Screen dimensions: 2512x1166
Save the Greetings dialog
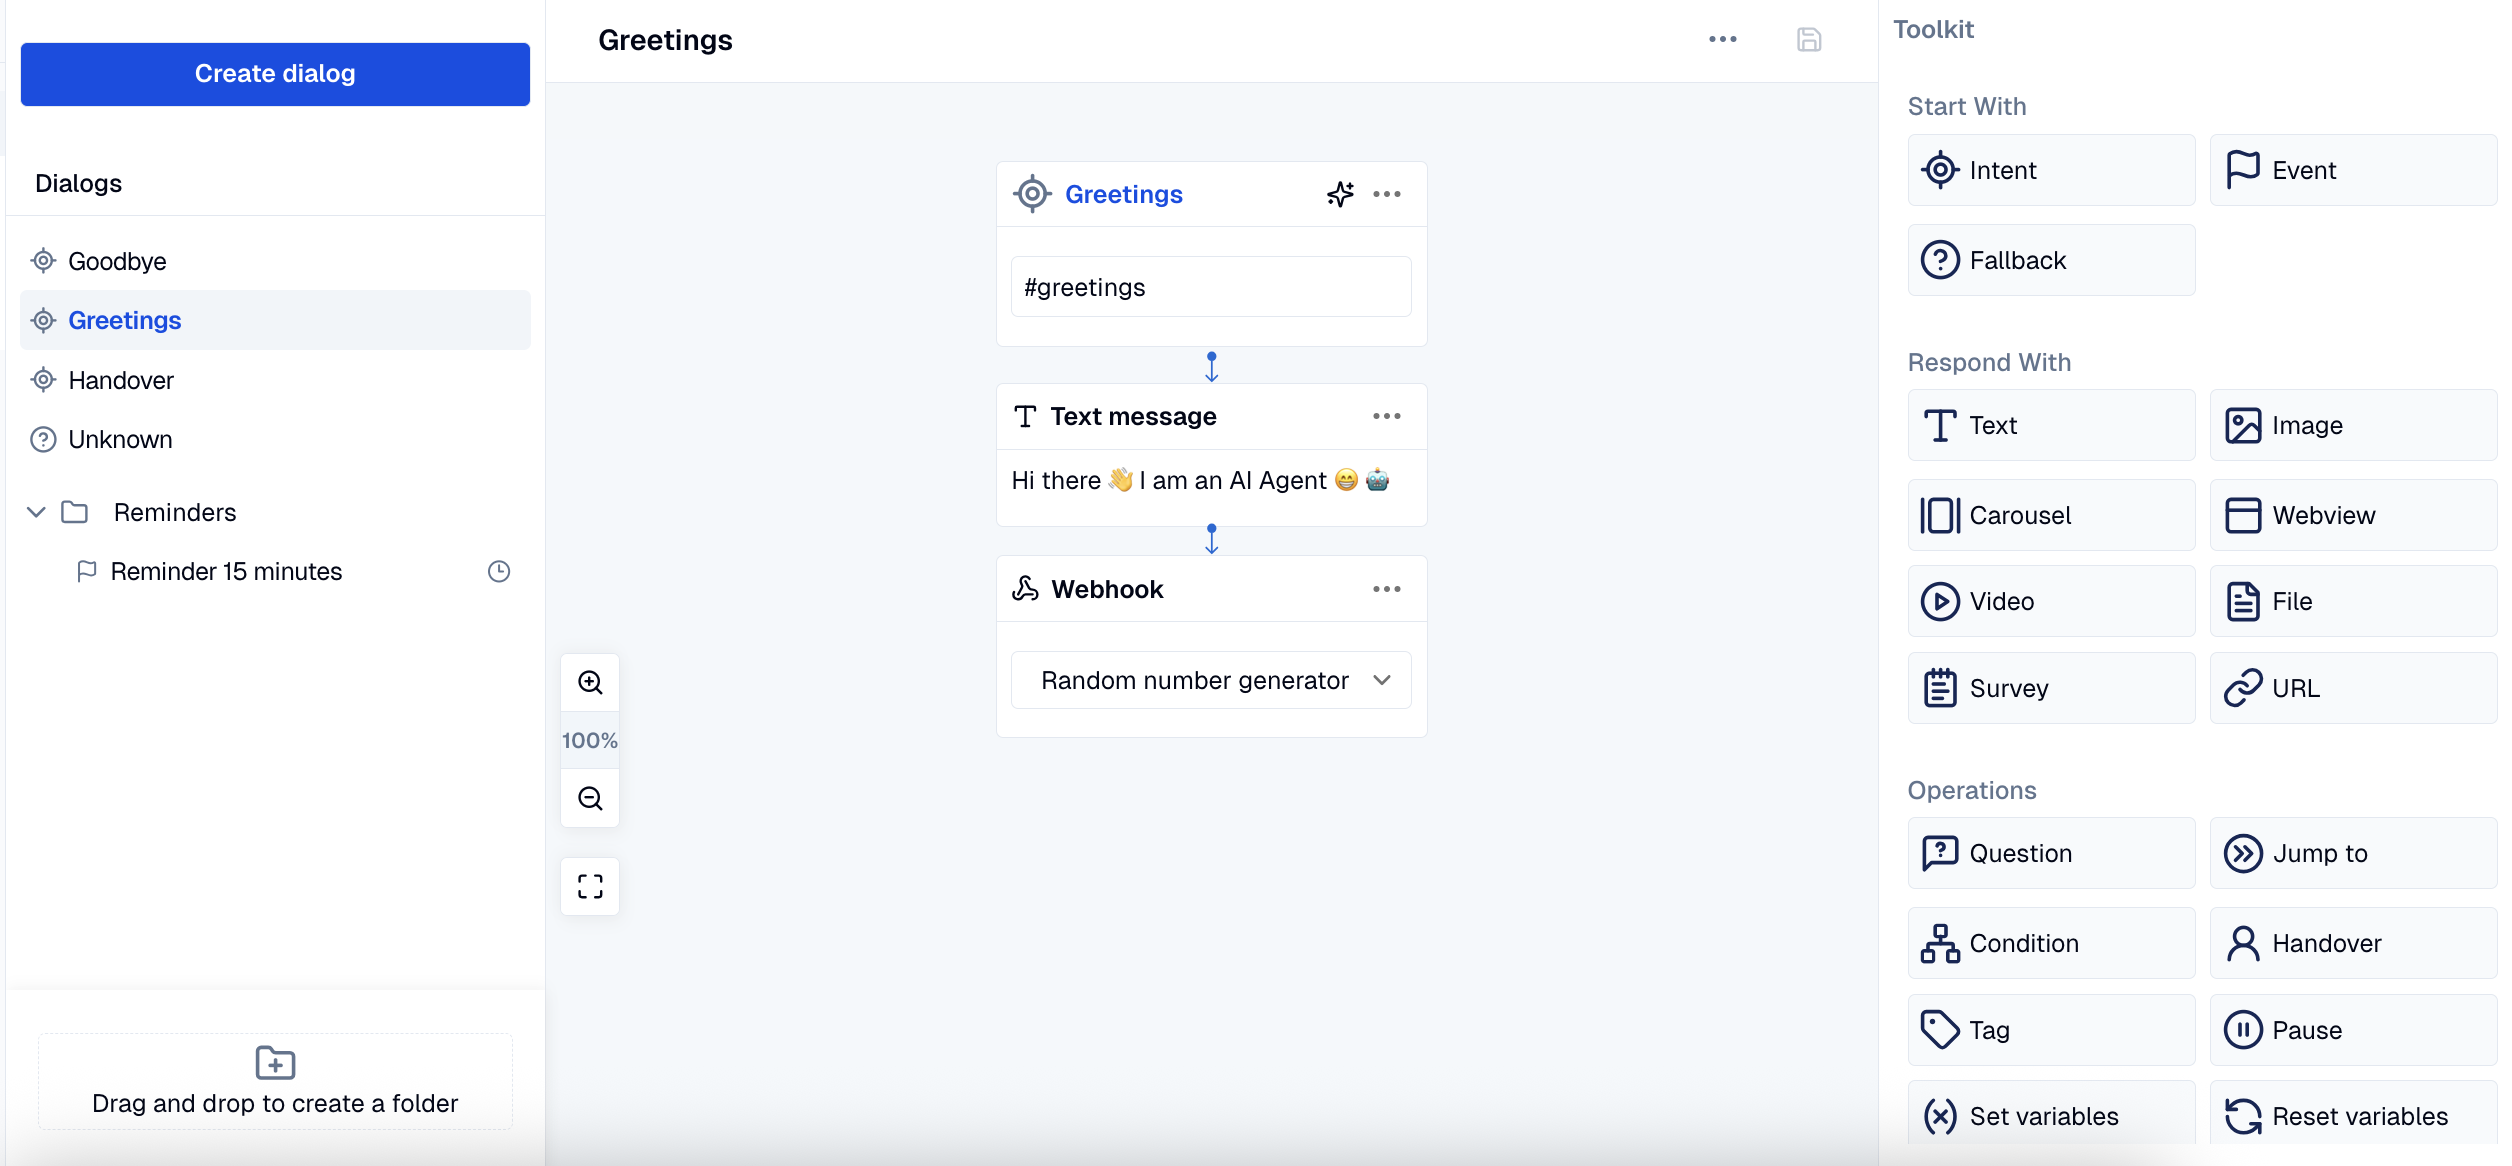tap(1808, 39)
